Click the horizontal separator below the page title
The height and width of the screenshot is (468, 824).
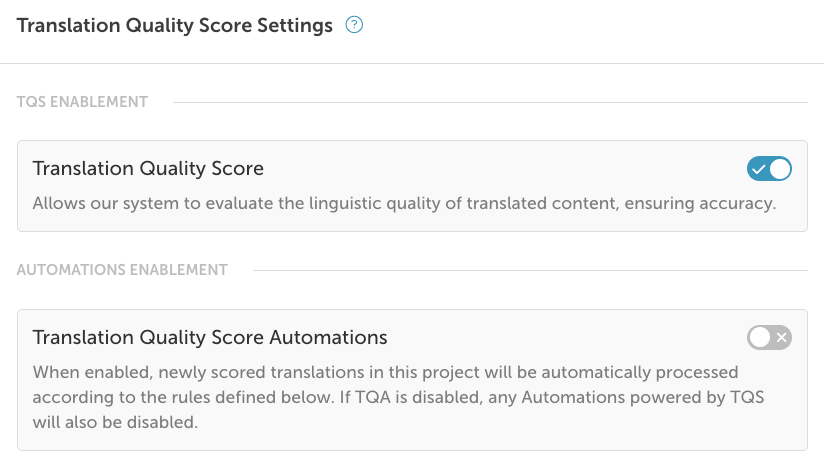click(412, 64)
